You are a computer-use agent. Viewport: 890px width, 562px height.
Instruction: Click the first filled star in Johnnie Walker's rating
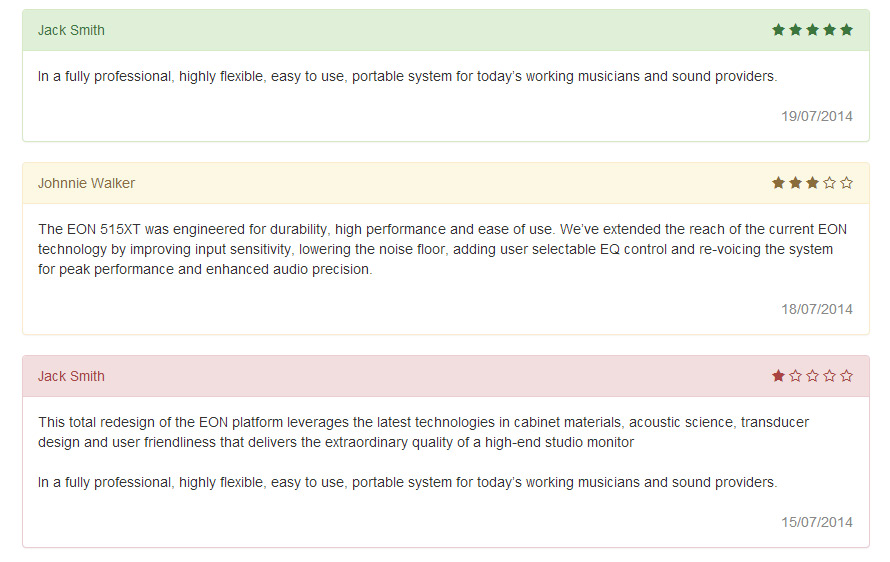779,183
